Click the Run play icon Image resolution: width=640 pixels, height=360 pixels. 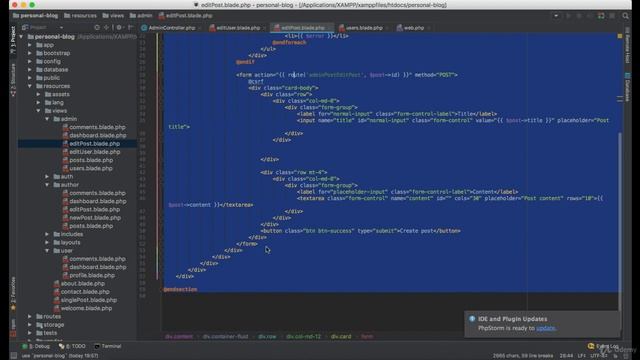pos(568,16)
